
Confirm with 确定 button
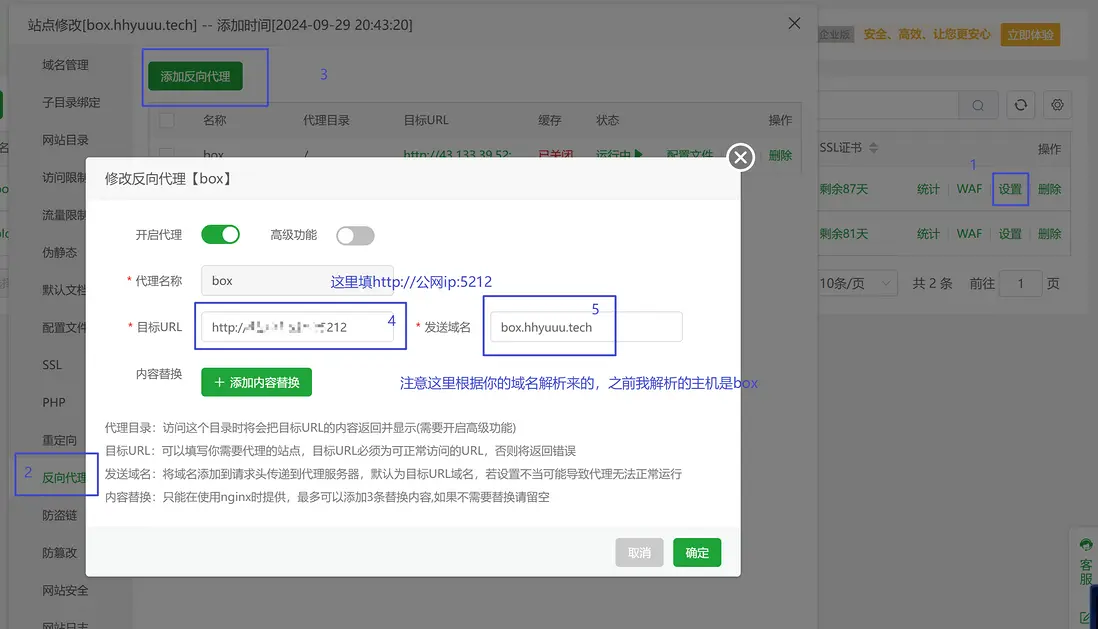click(x=697, y=553)
